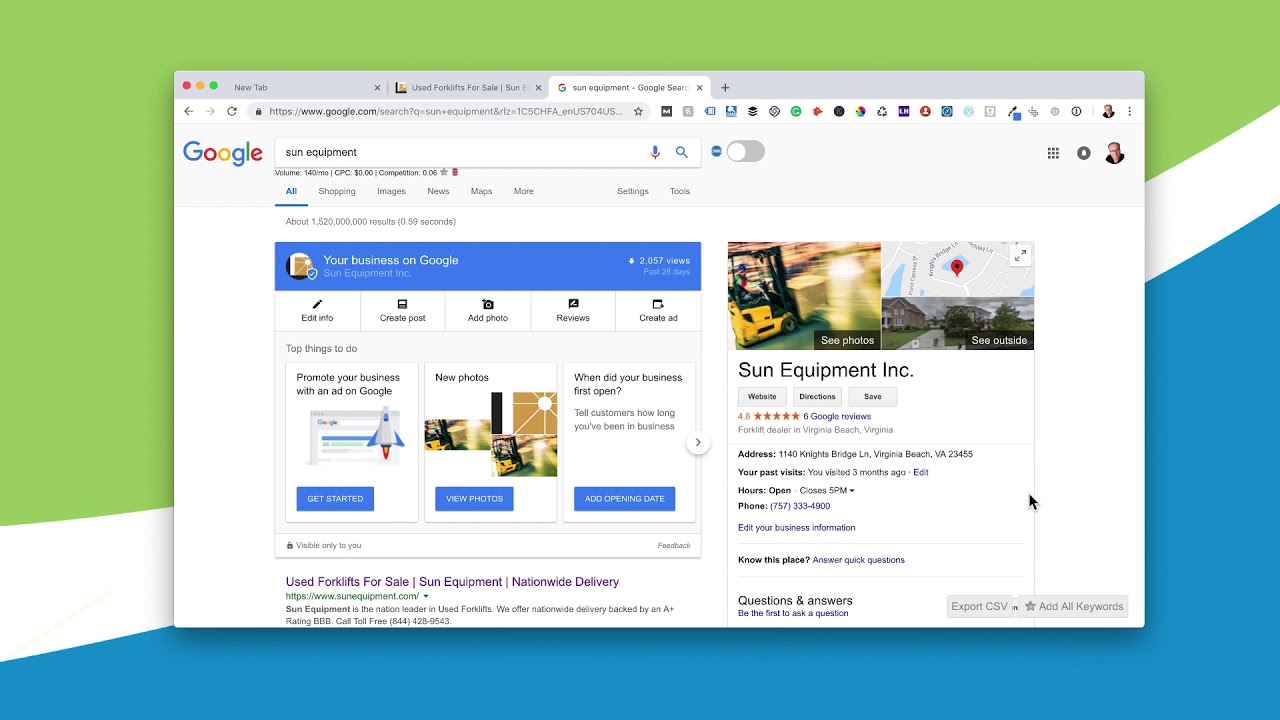Click the map thumbnail with red pin
The image size is (1280, 720).
pos(957,269)
